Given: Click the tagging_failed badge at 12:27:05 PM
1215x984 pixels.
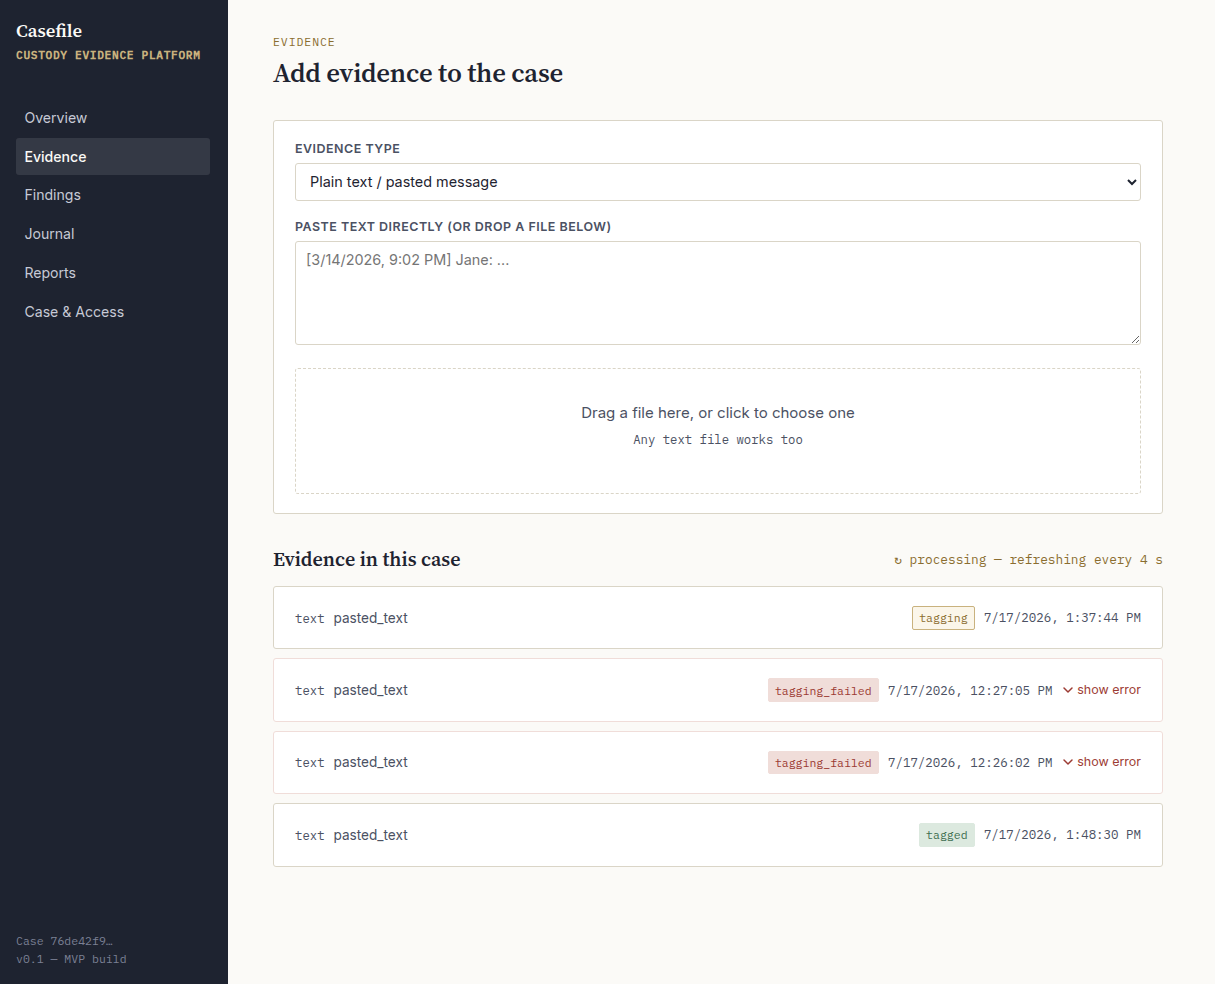Looking at the screenshot, I should point(823,690).
